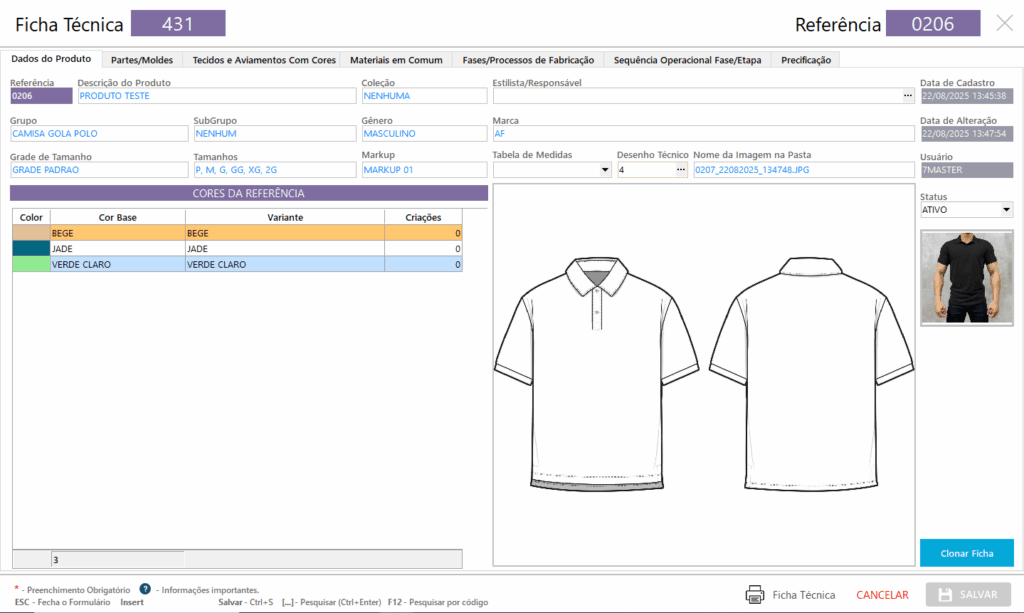Screen dimensions: 1024x613
Task: Click the black polo shirt photo thumbnail
Action: pyautogui.click(x=966, y=277)
